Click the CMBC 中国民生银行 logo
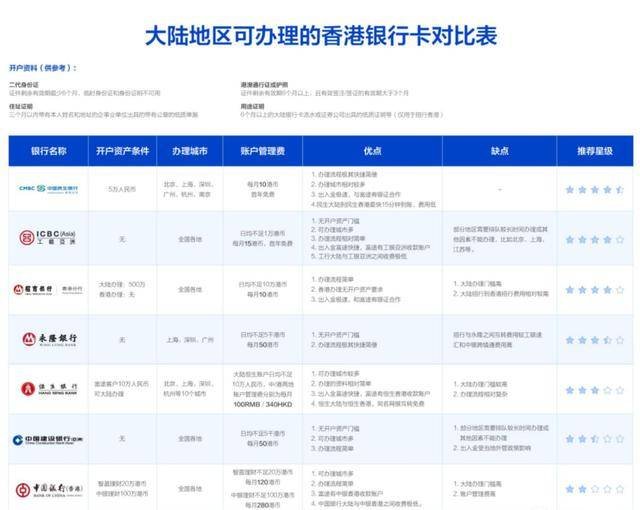The image size is (640, 510). (48, 188)
